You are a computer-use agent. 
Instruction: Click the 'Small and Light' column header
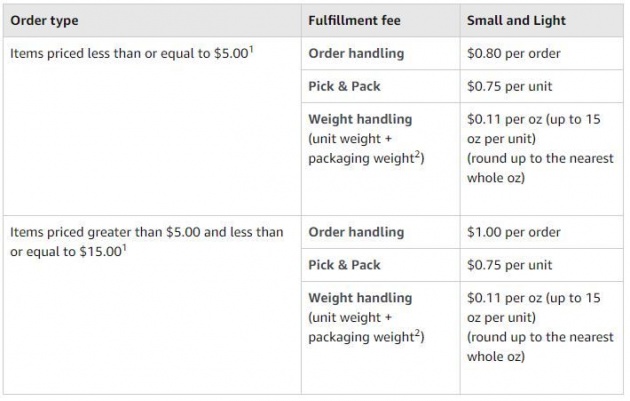[542, 20]
